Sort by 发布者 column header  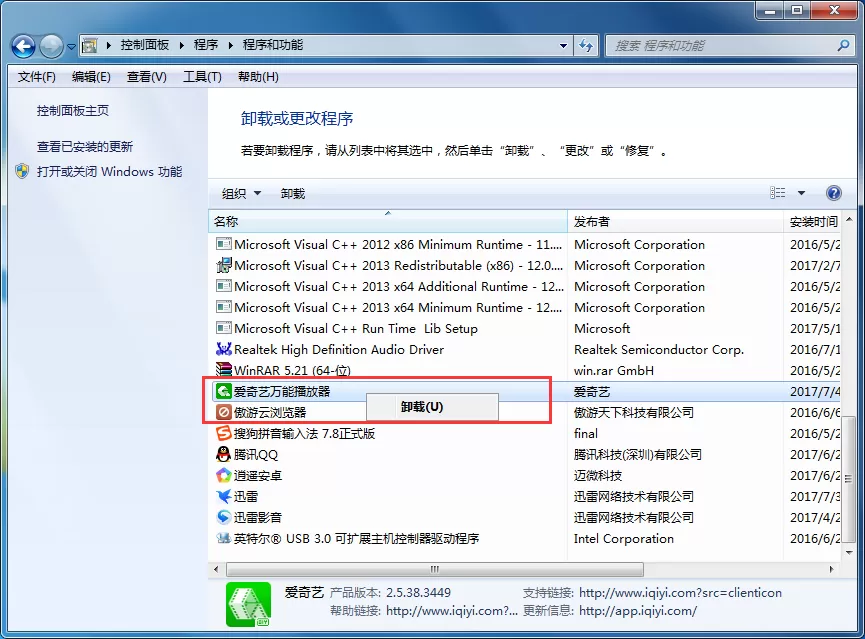click(675, 221)
